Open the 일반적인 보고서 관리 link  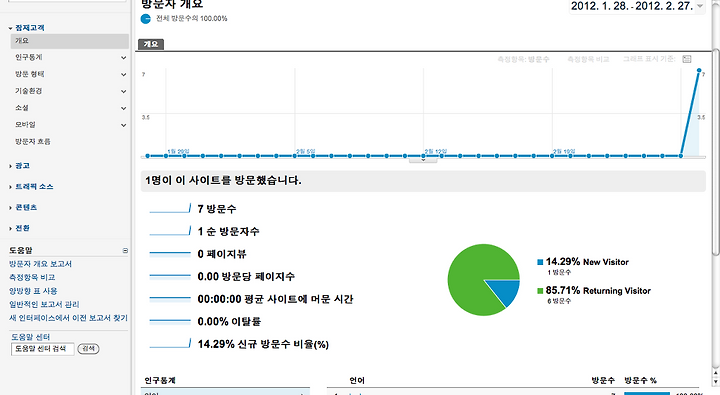click(44, 304)
